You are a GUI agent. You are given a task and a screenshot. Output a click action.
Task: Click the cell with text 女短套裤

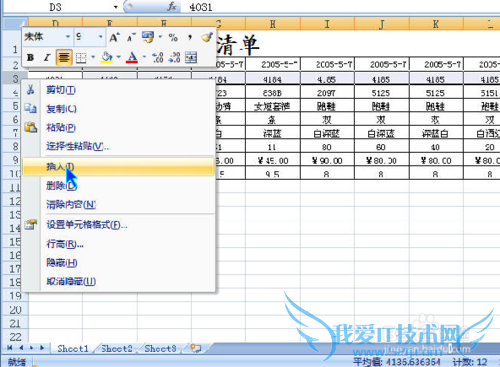click(x=273, y=106)
